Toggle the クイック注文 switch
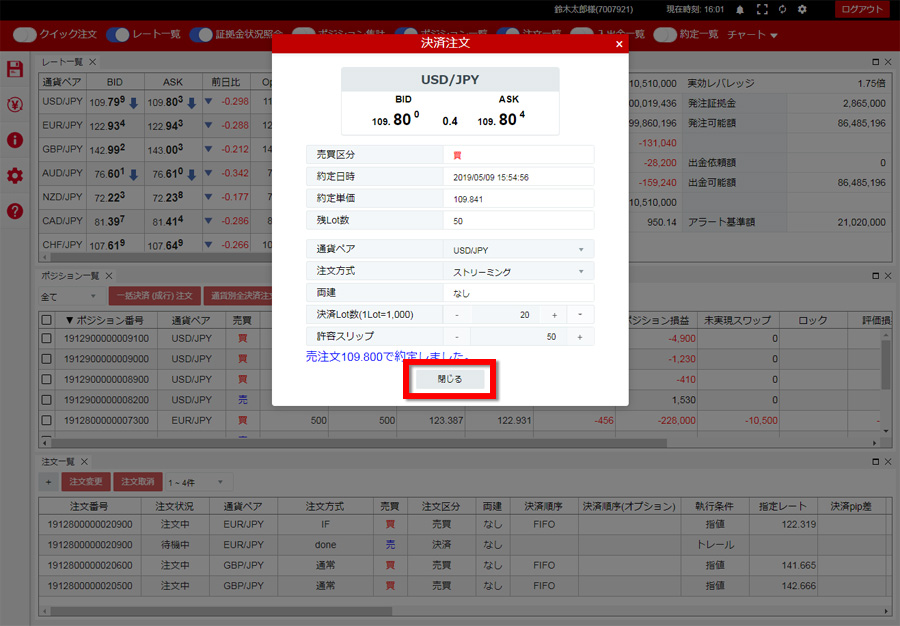 tap(24, 34)
